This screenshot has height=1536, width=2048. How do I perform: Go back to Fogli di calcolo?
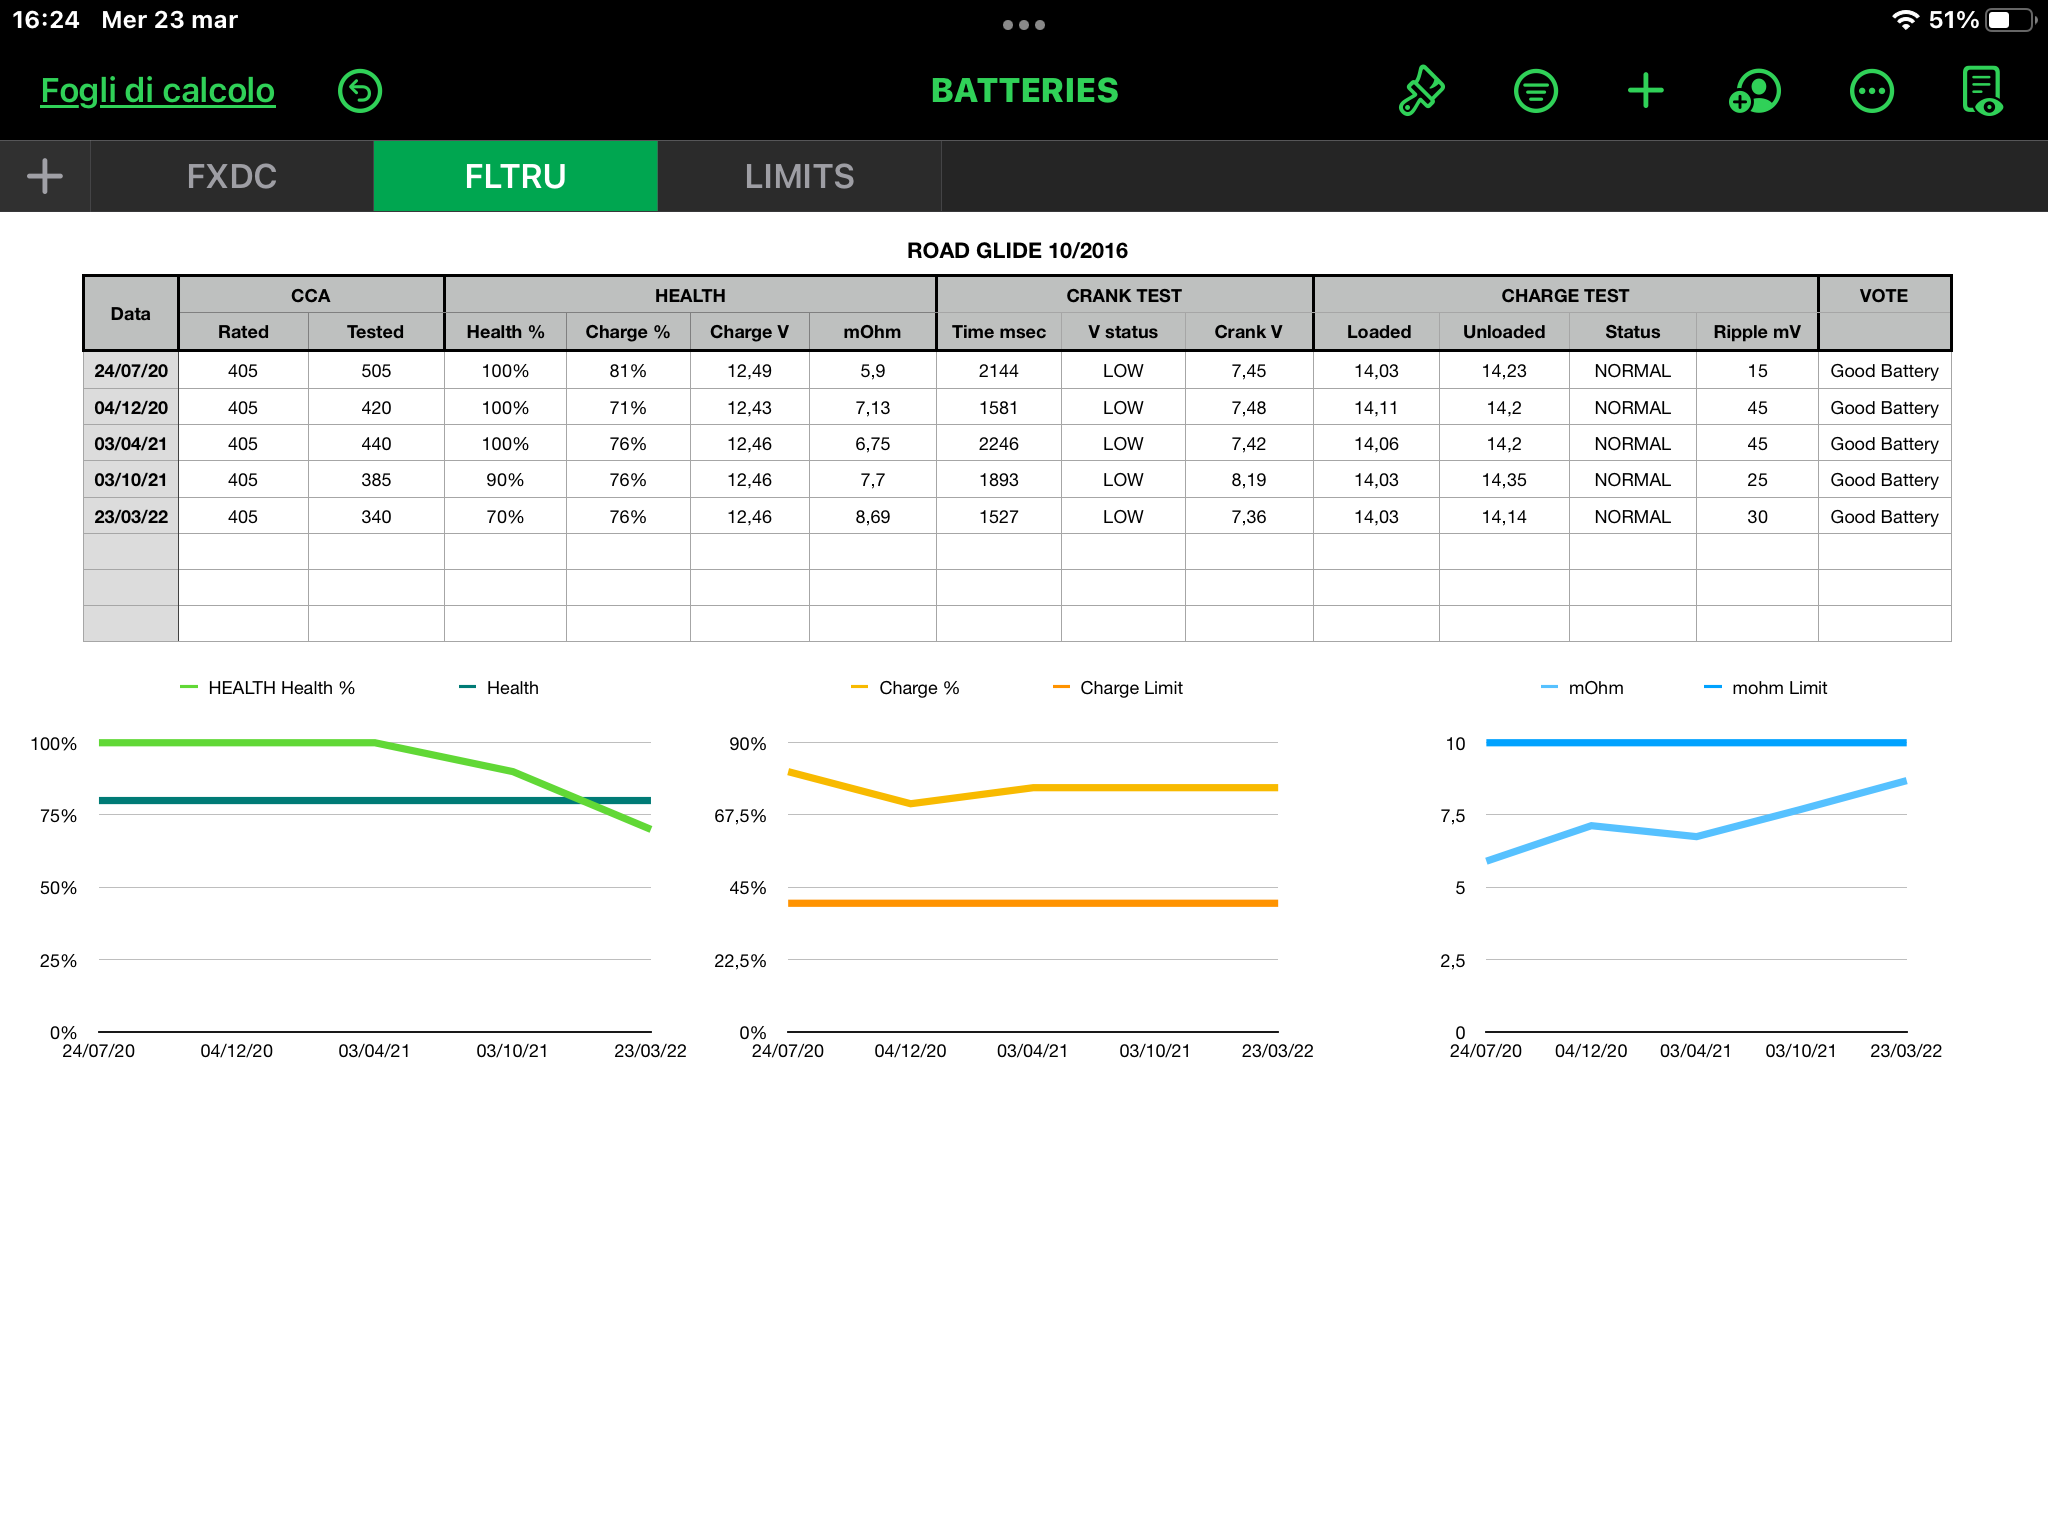[x=158, y=91]
